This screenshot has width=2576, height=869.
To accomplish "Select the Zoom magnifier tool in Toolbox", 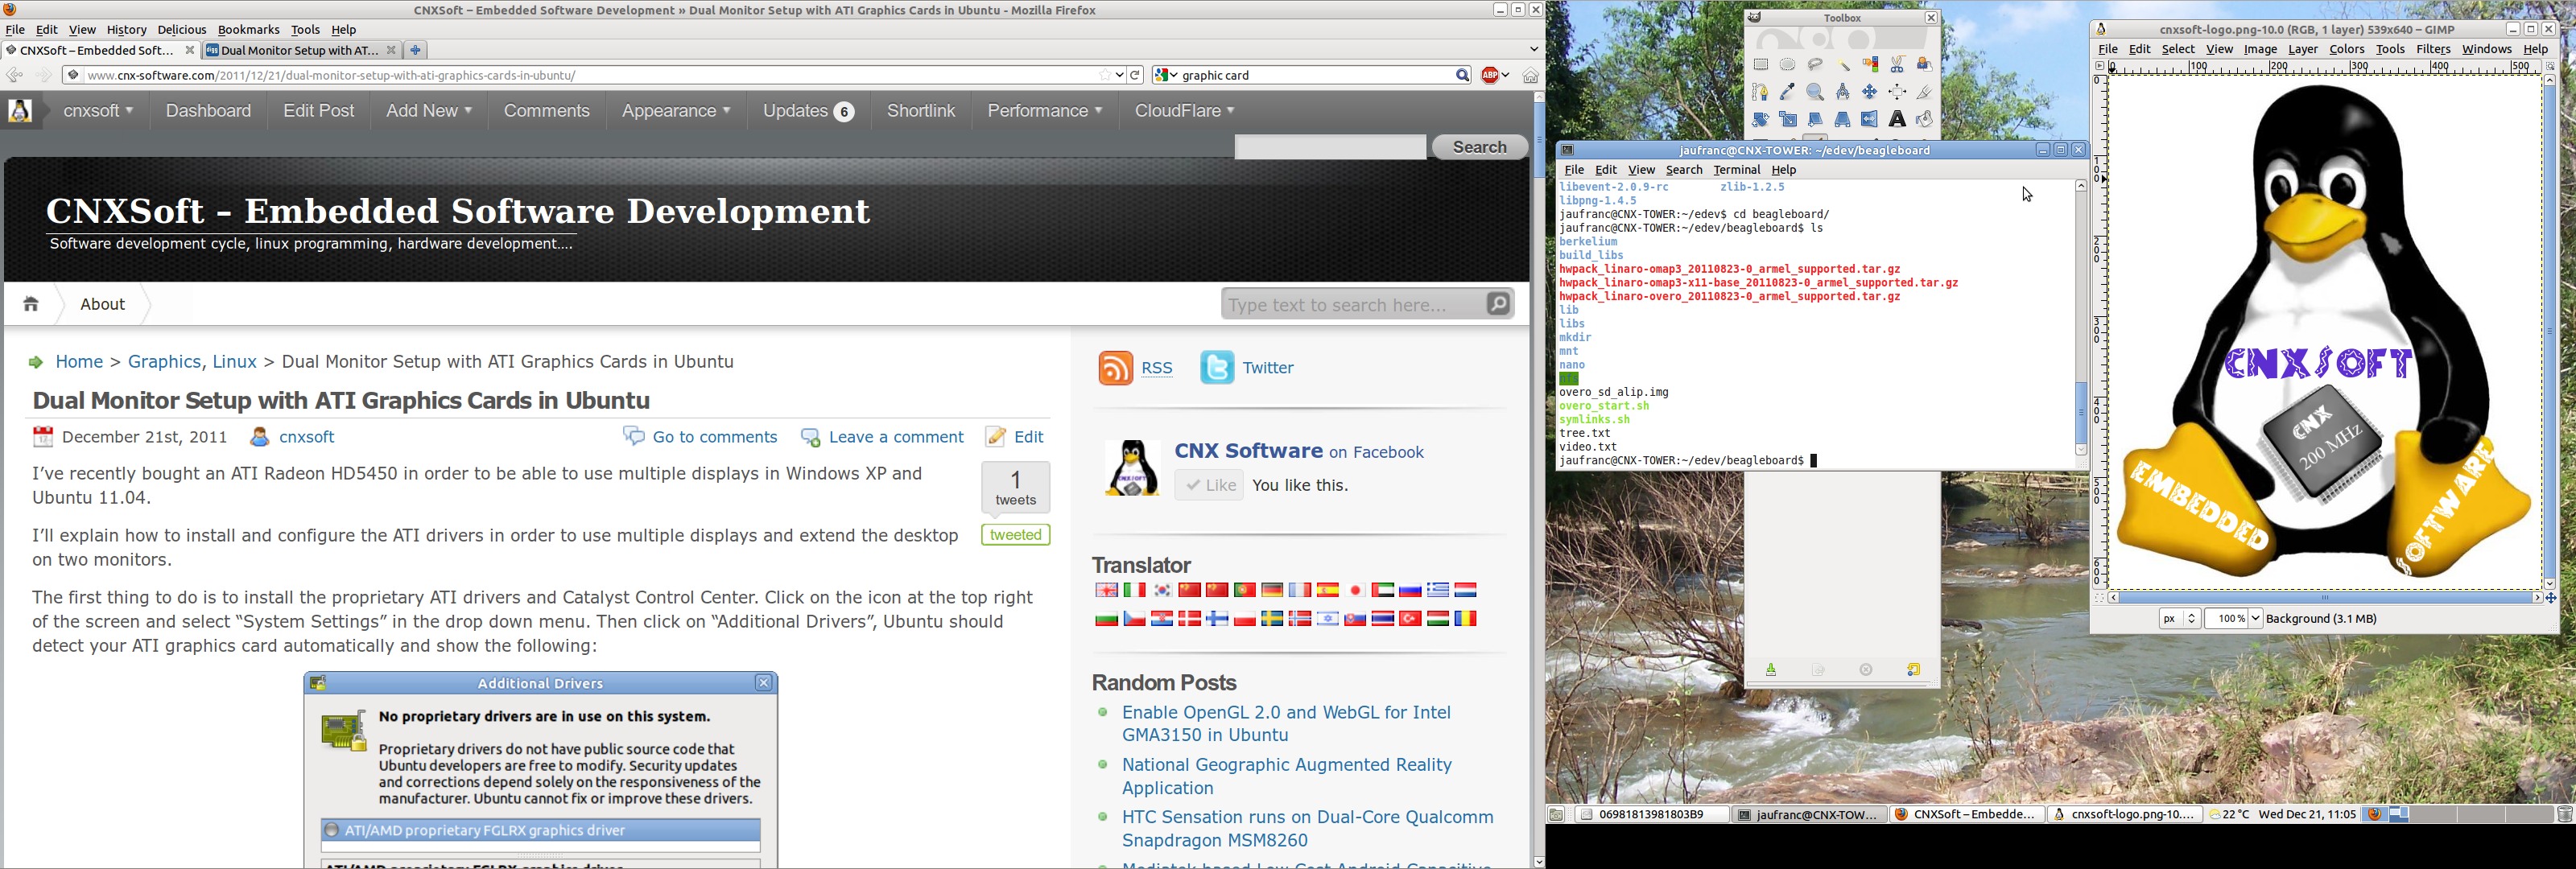I will (1815, 92).
